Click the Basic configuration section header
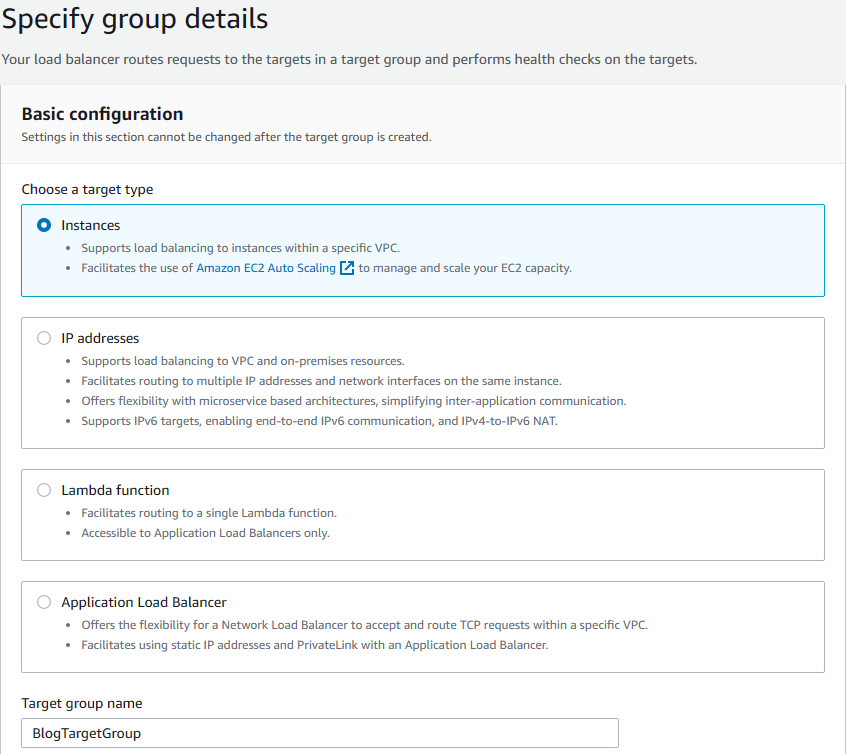This screenshot has height=754, width=846. point(102,114)
